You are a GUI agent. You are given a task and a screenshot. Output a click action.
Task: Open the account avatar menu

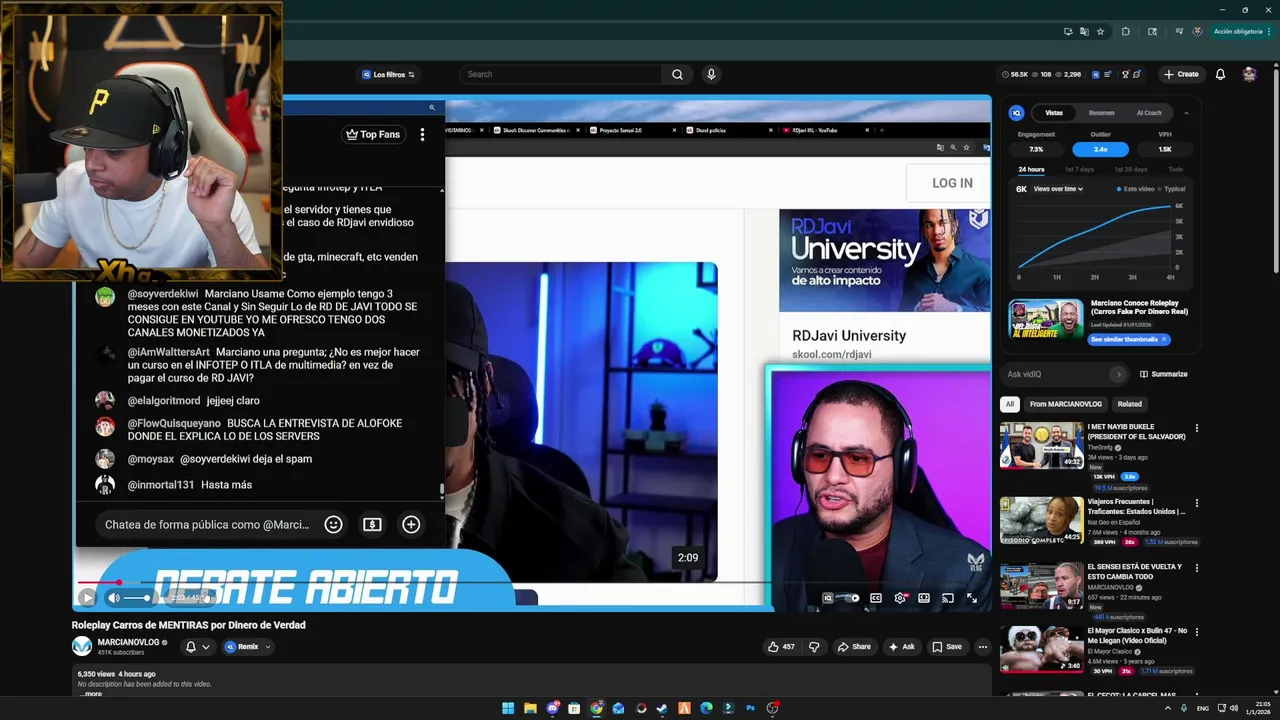tap(1249, 74)
